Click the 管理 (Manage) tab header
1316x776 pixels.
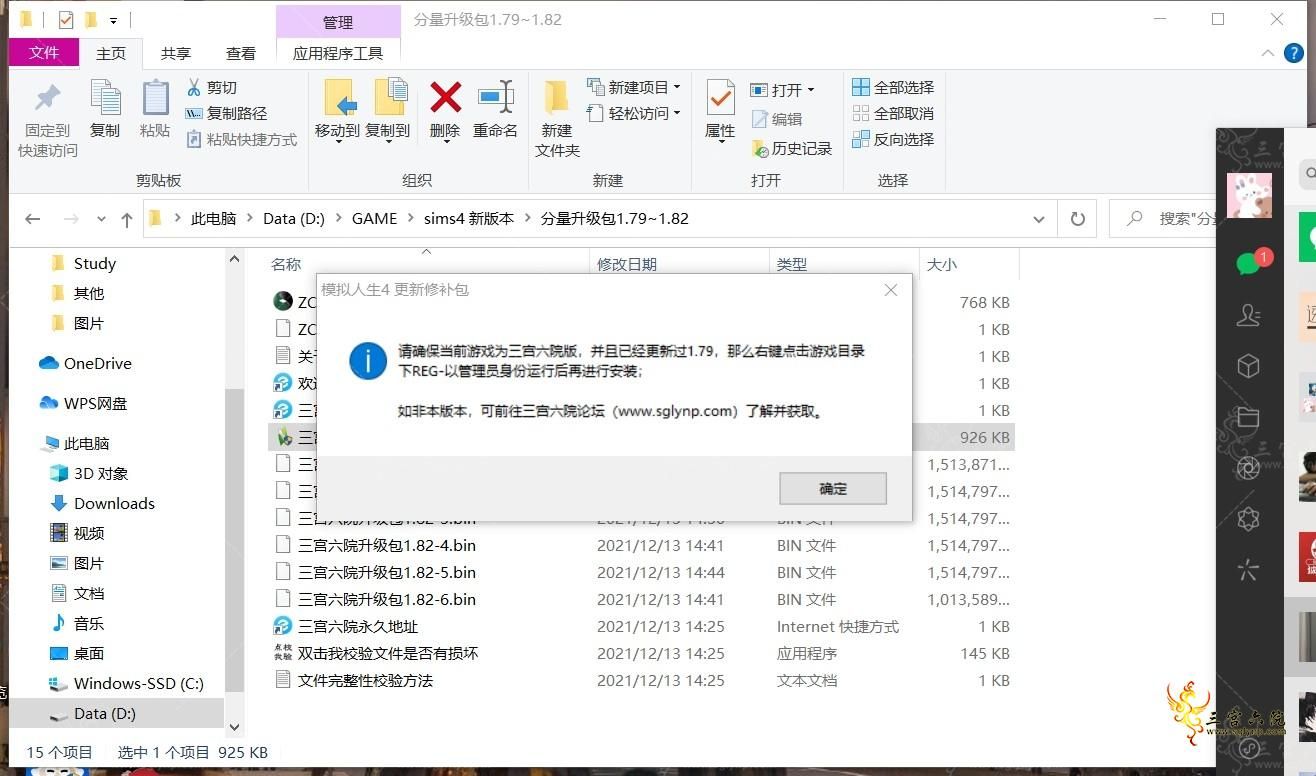338,21
